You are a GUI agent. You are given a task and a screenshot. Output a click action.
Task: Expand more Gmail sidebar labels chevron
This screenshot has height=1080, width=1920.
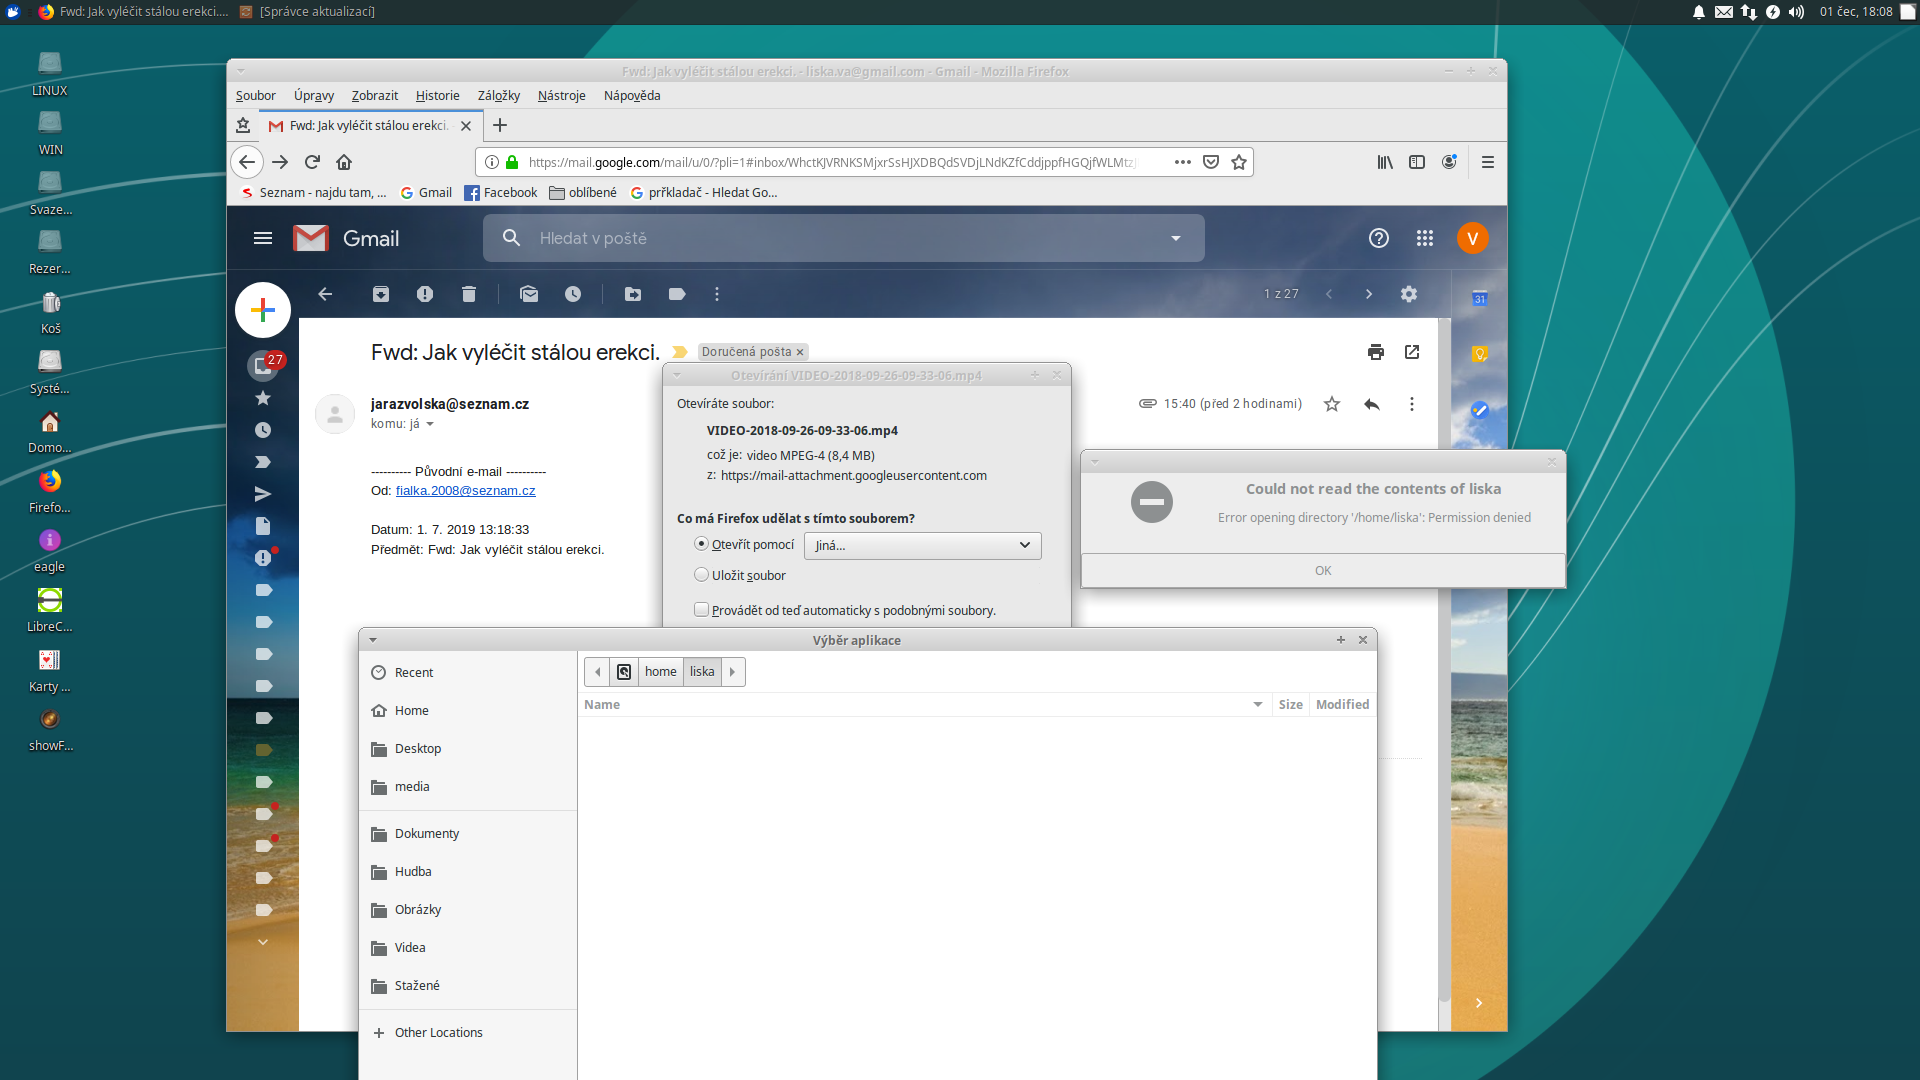263,942
